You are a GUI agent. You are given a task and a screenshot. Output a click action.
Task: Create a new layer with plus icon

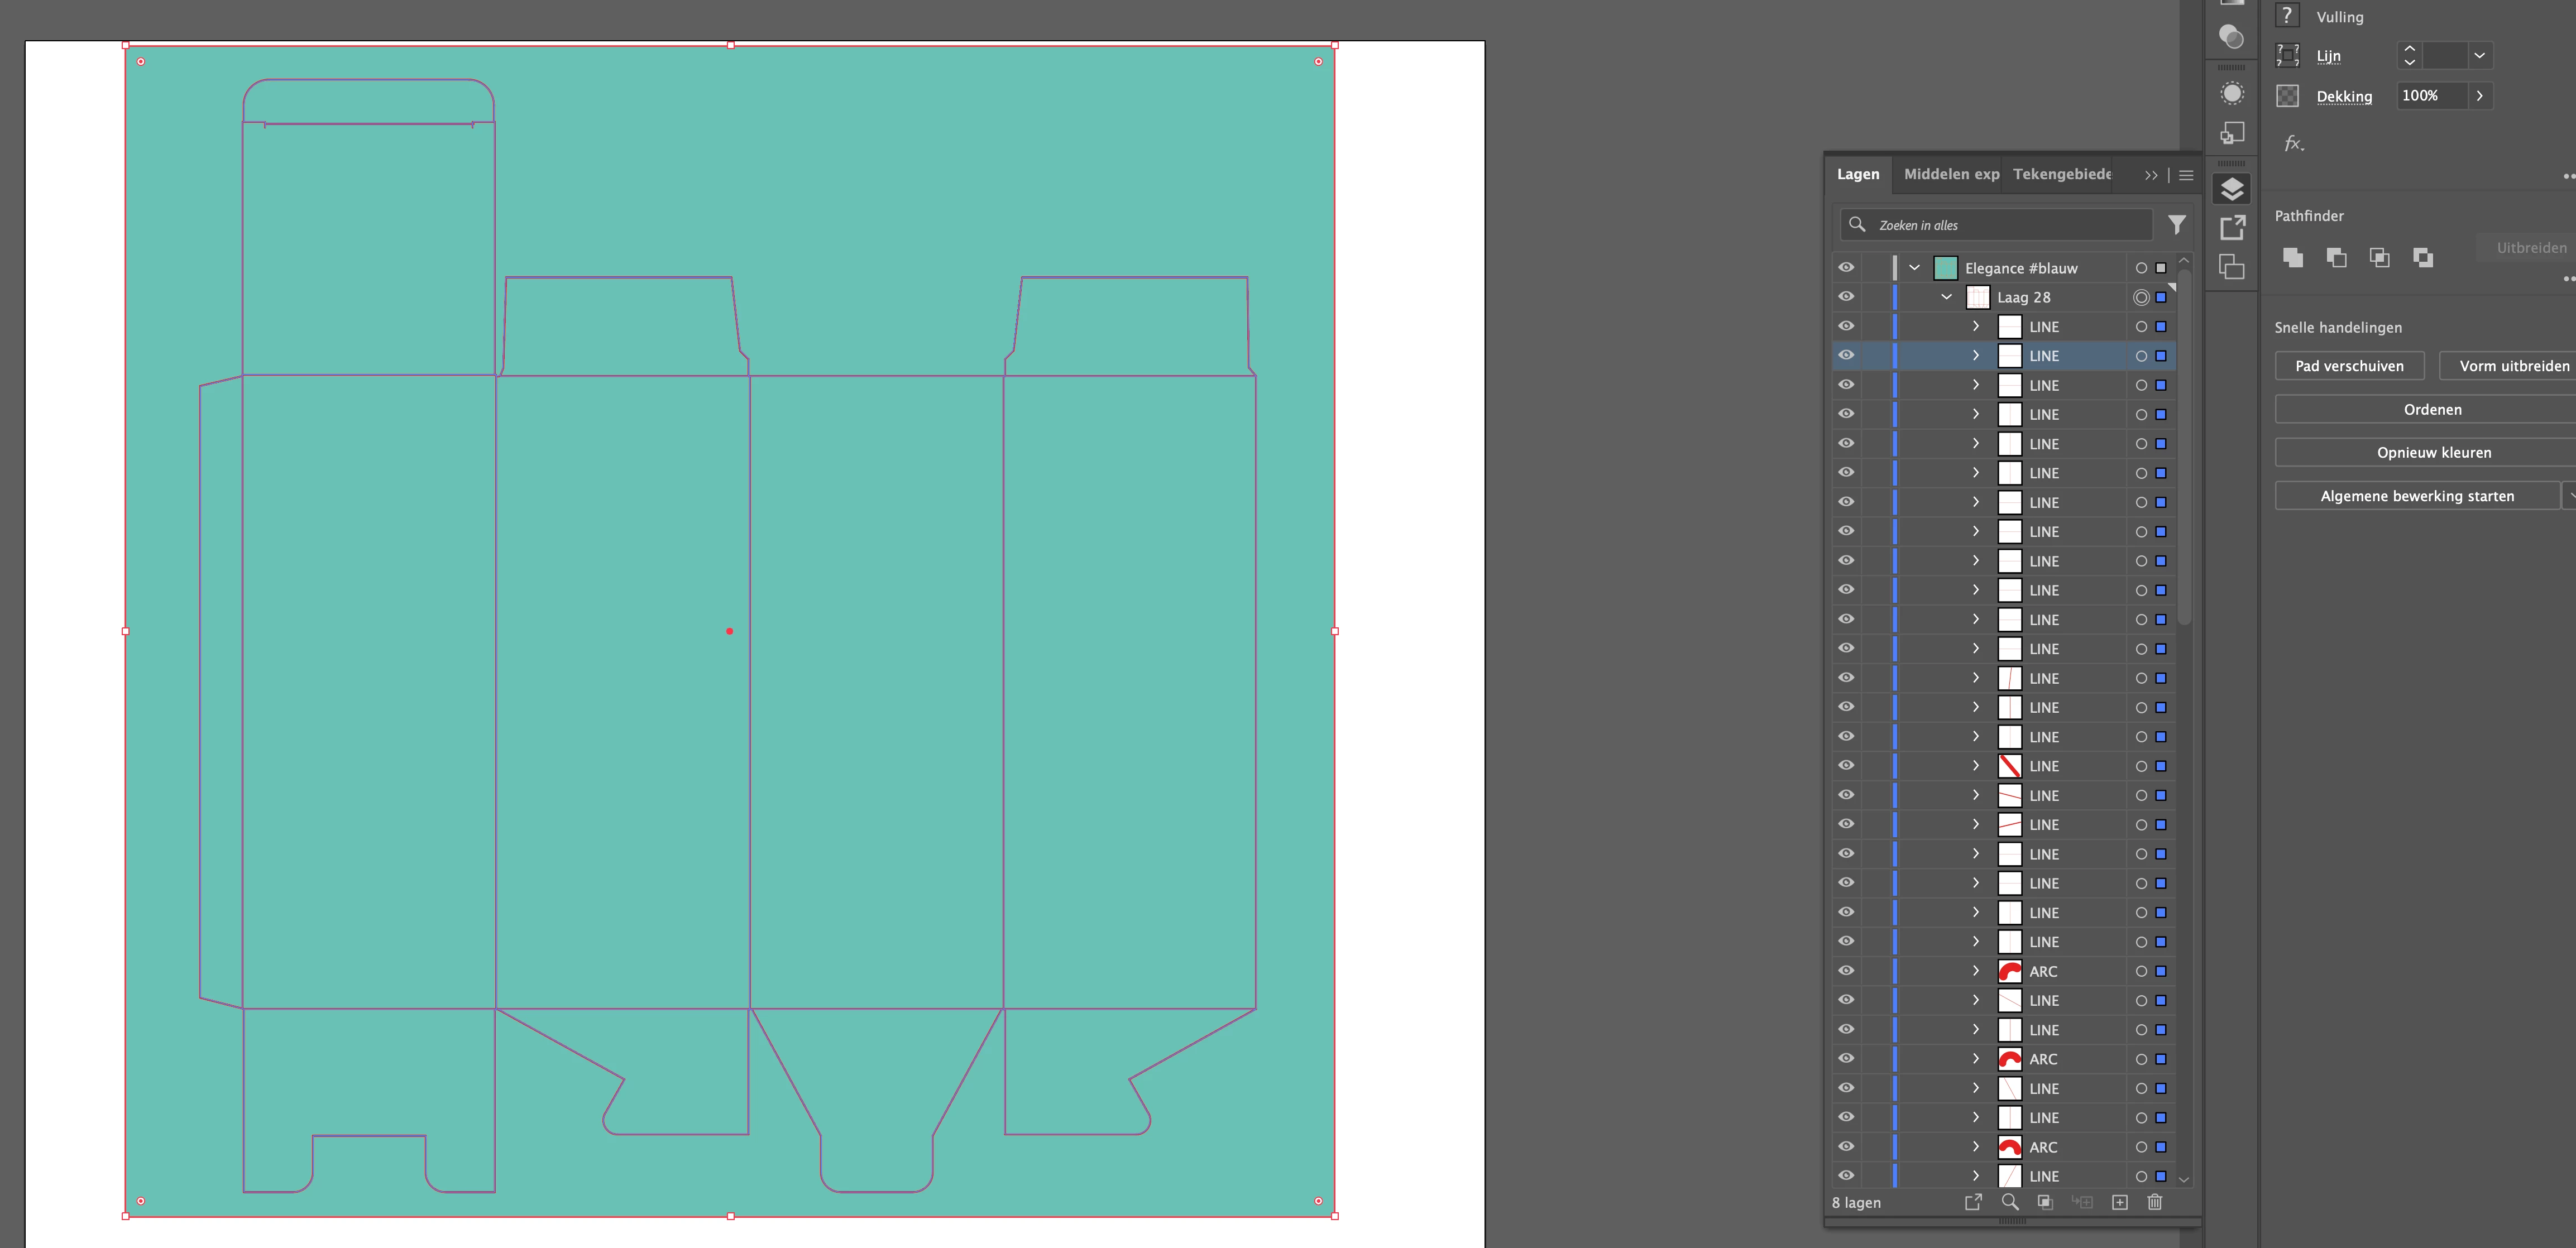click(x=2119, y=1202)
